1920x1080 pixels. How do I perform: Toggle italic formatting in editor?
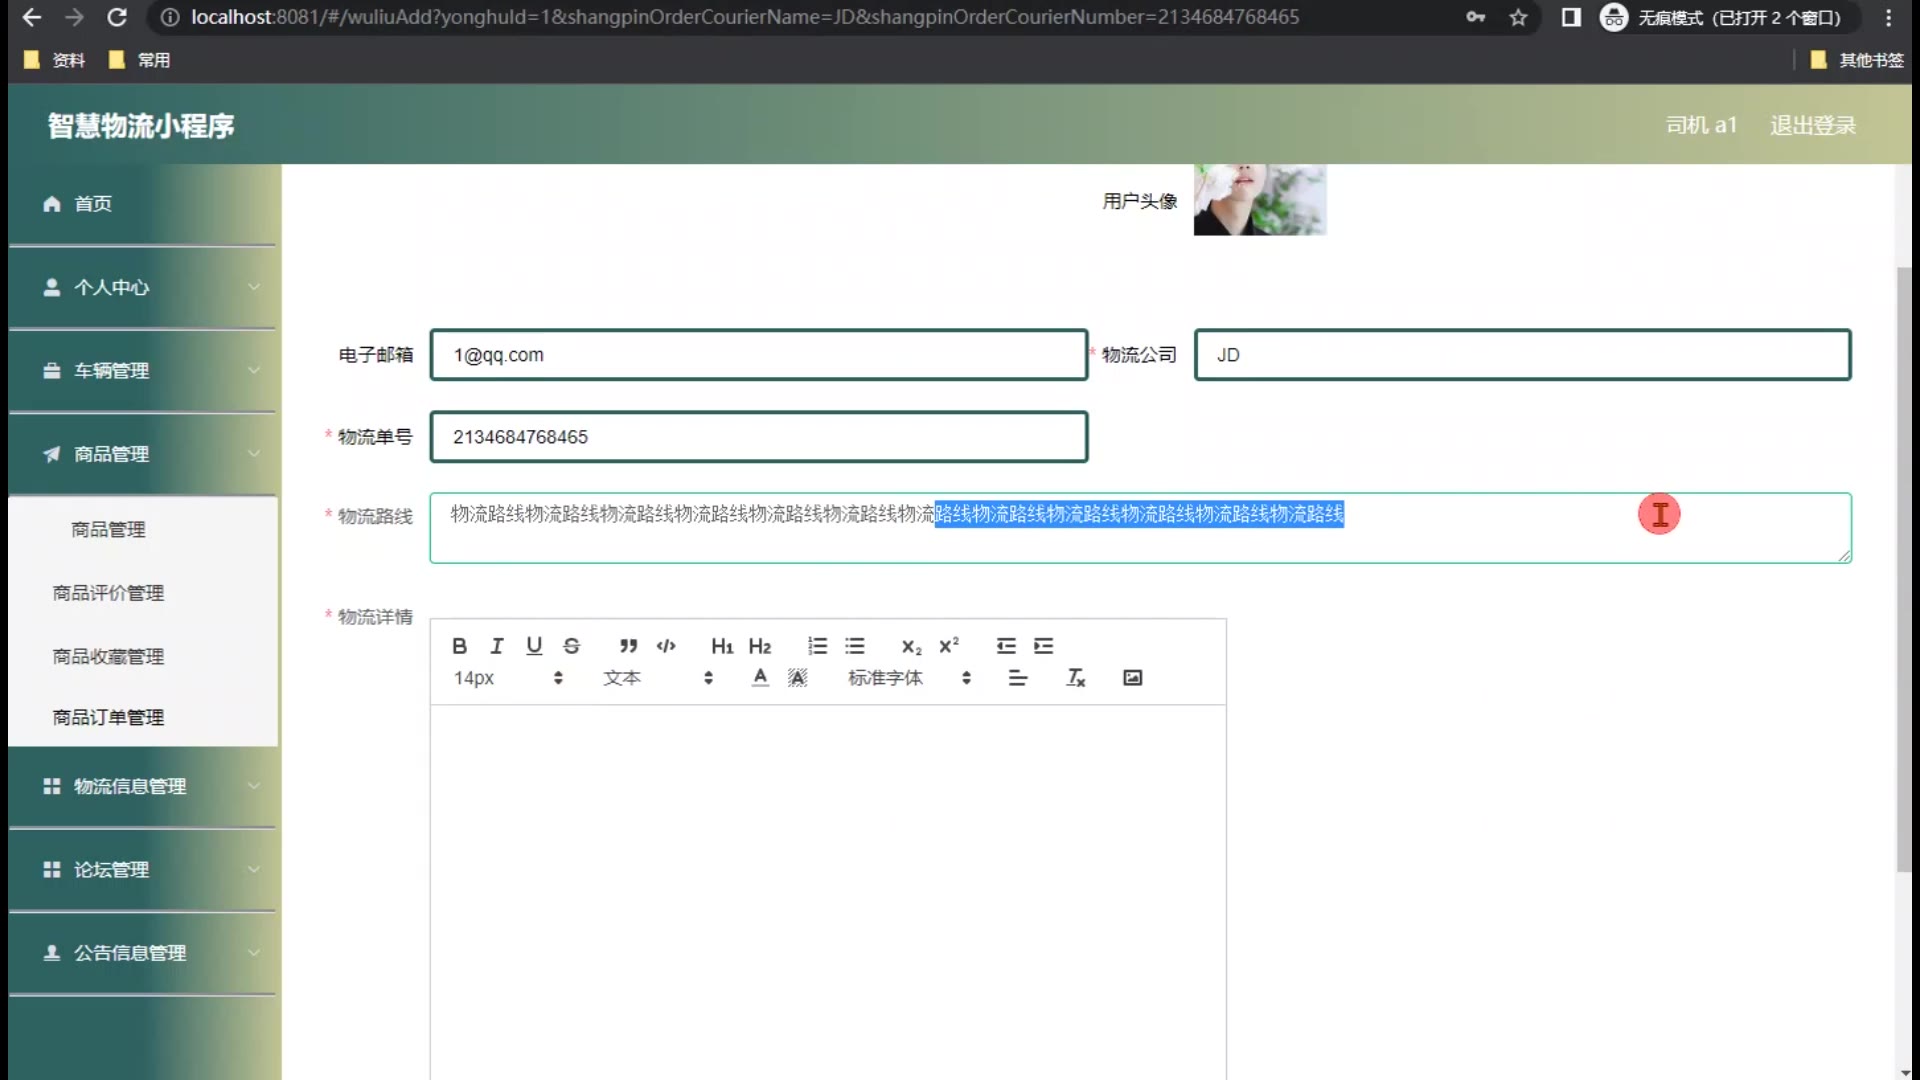(x=496, y=646)
